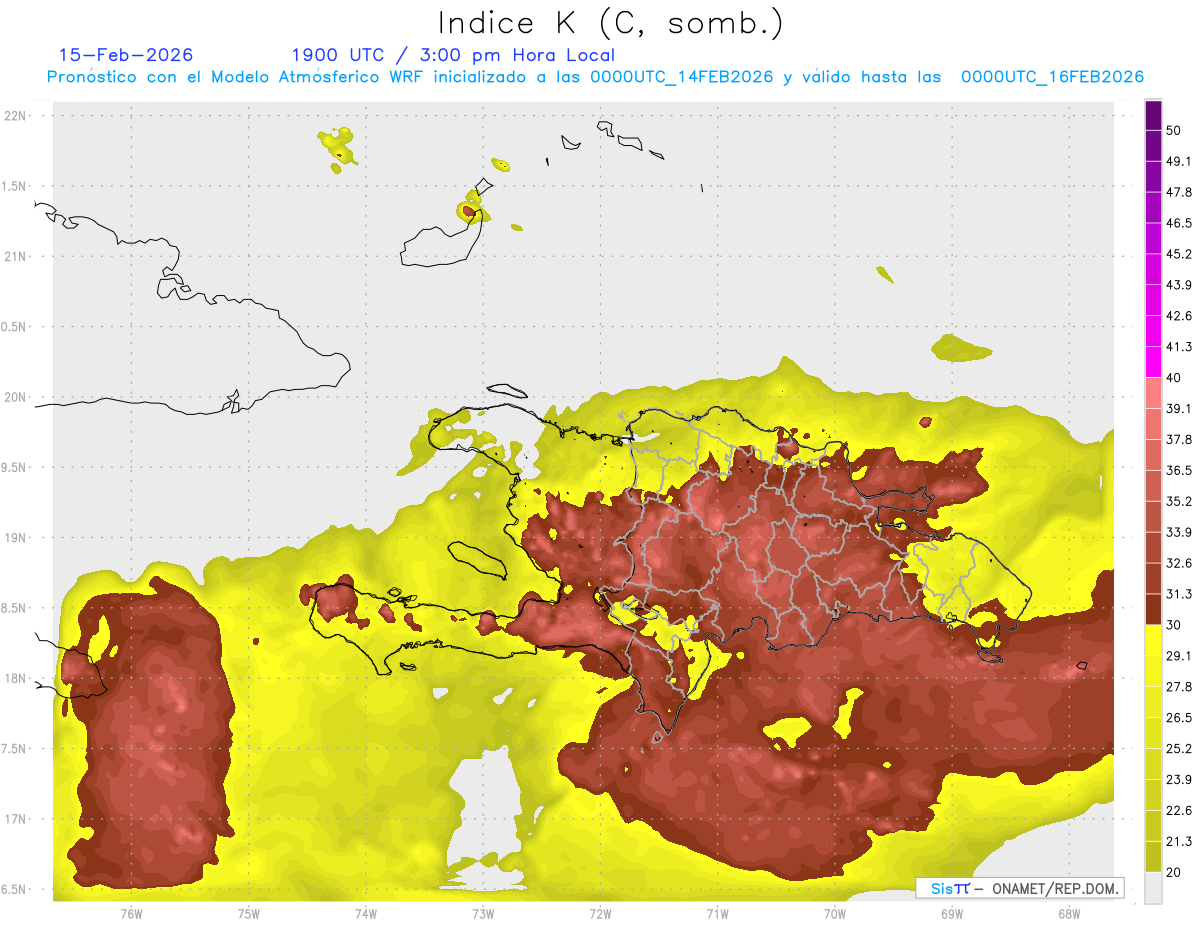Click the 17N latitude label
Viewport: 1200px width, 927px height.
coord(16,819)
